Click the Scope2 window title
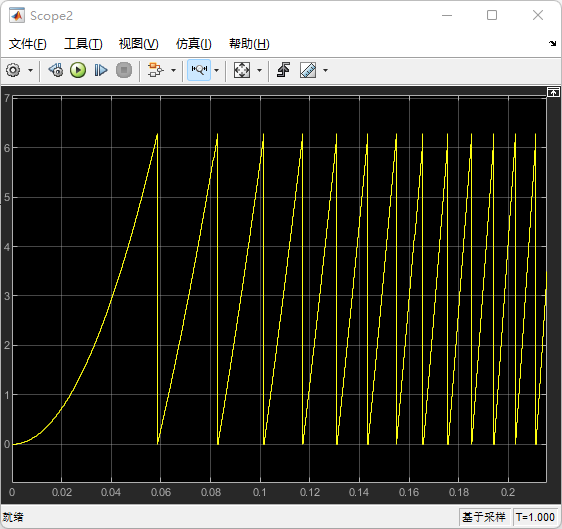 [x=51, y=16]
